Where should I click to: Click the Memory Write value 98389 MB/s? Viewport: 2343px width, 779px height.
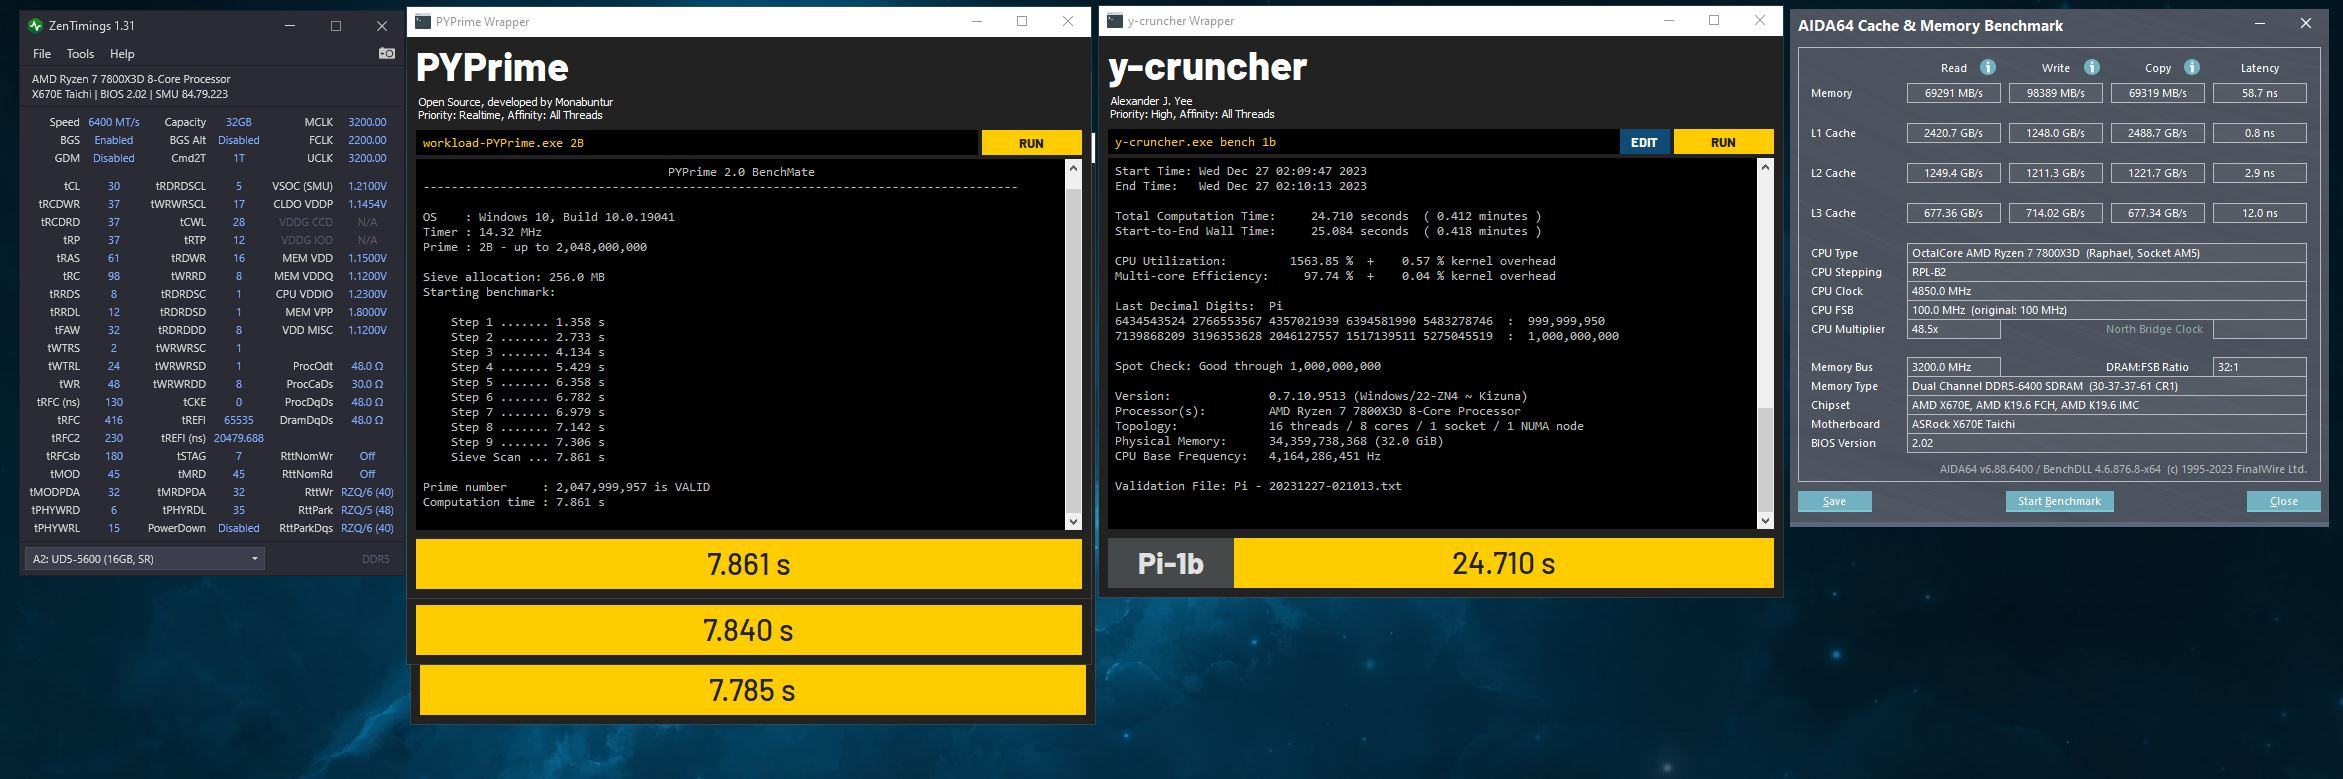click(x=2055, y=93)
